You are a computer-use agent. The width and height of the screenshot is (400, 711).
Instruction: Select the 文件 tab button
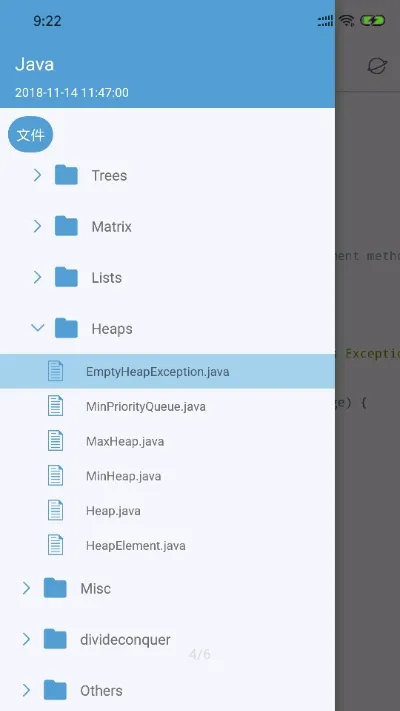[x=30, y=135]
